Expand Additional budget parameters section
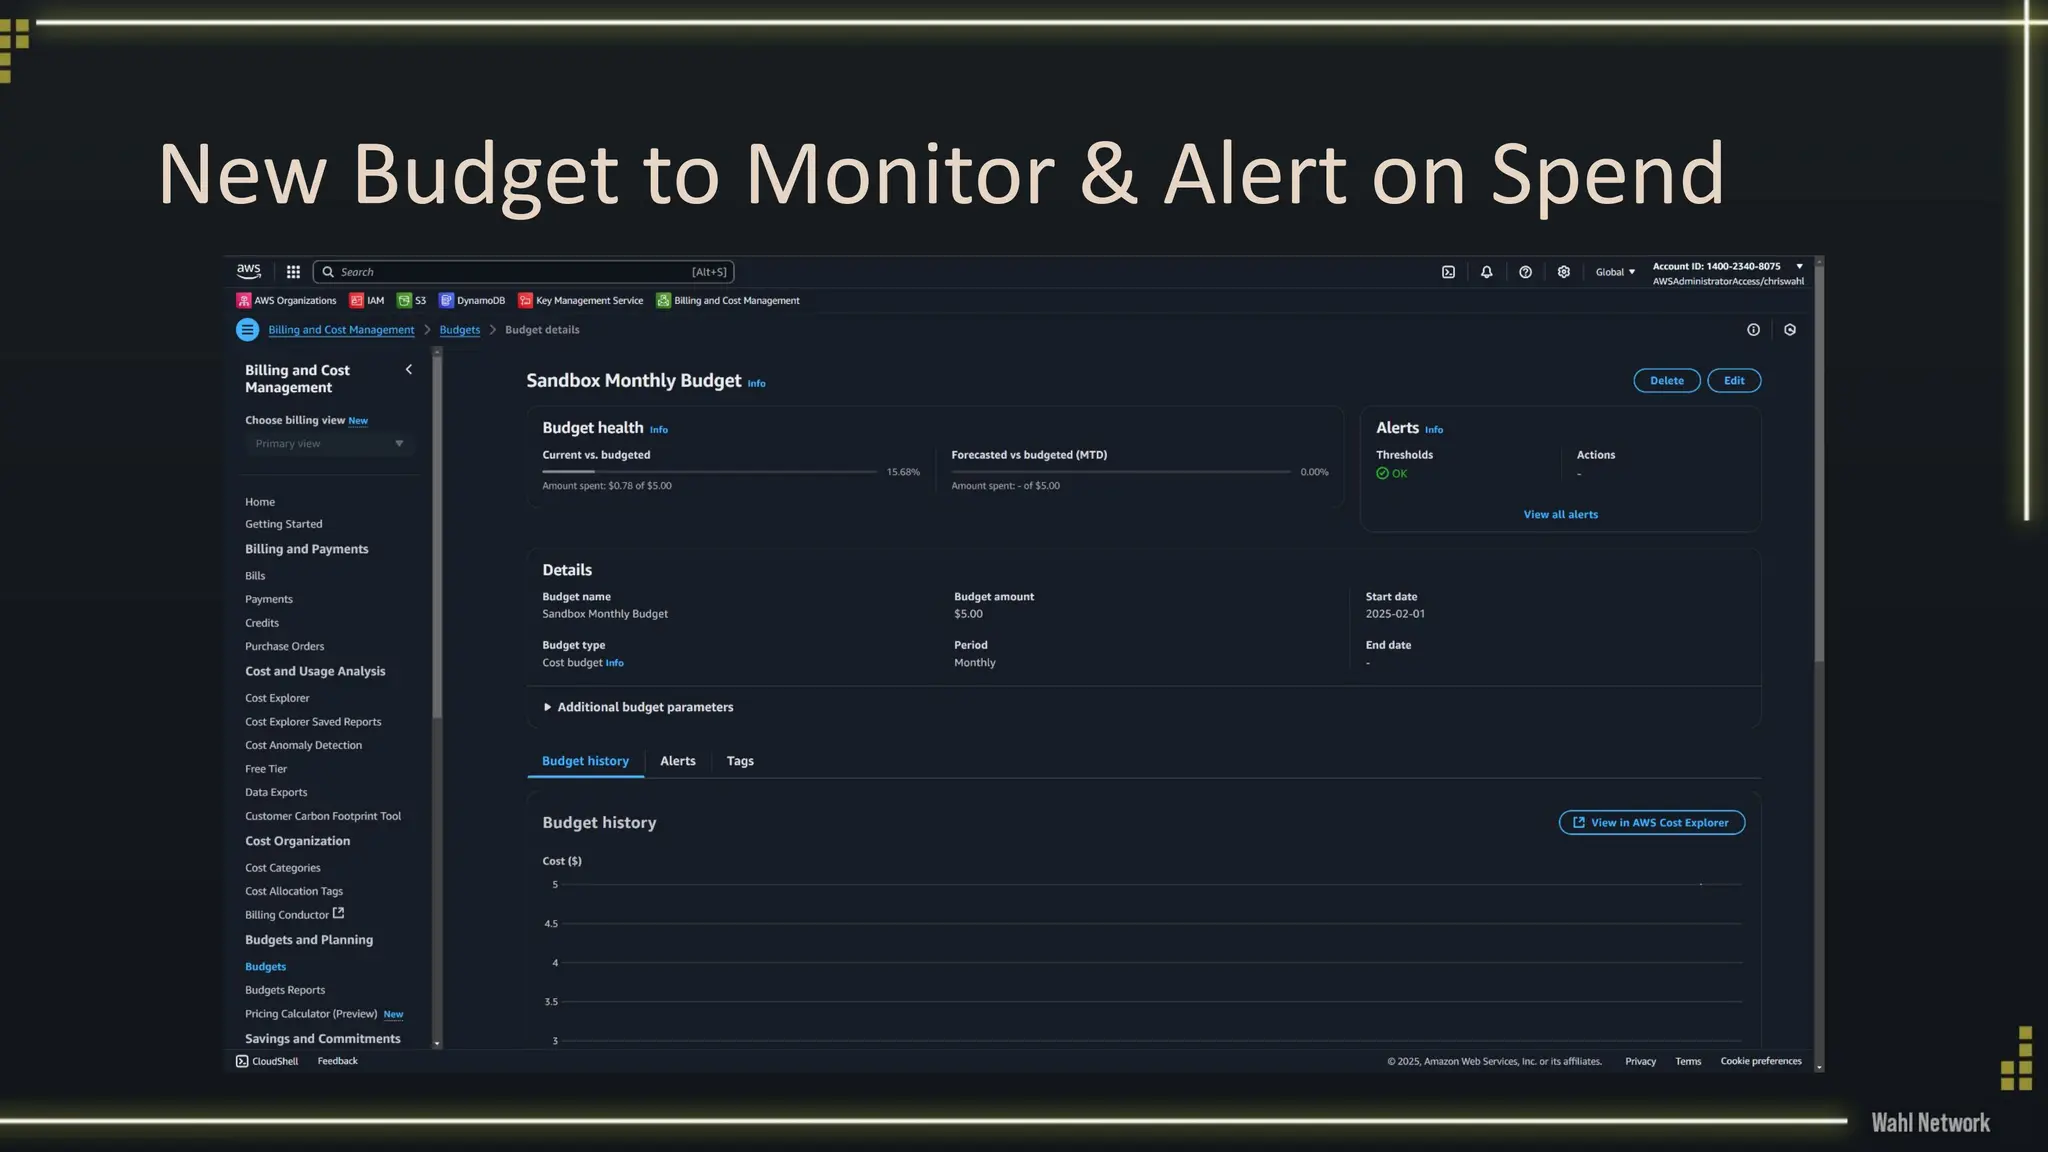This screenshot has height=1152, width=2048. click(x=638, y=707)
